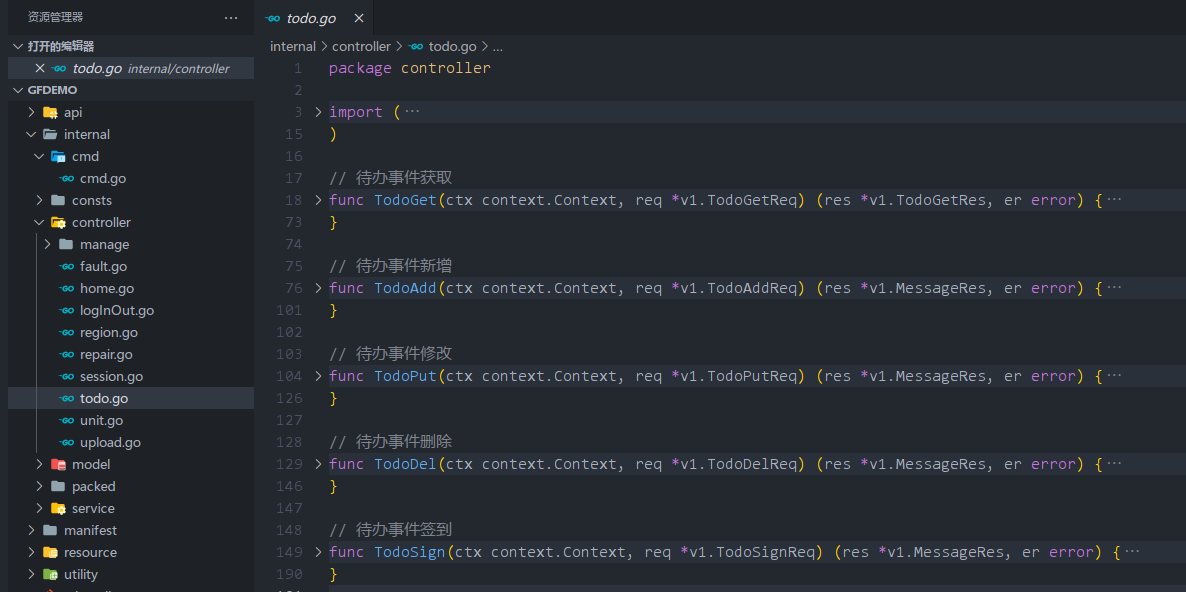Image resolution: width=1186 pixels, height=592 pixels.
Task: Click the service folder icon
Action: coord(58,507)
